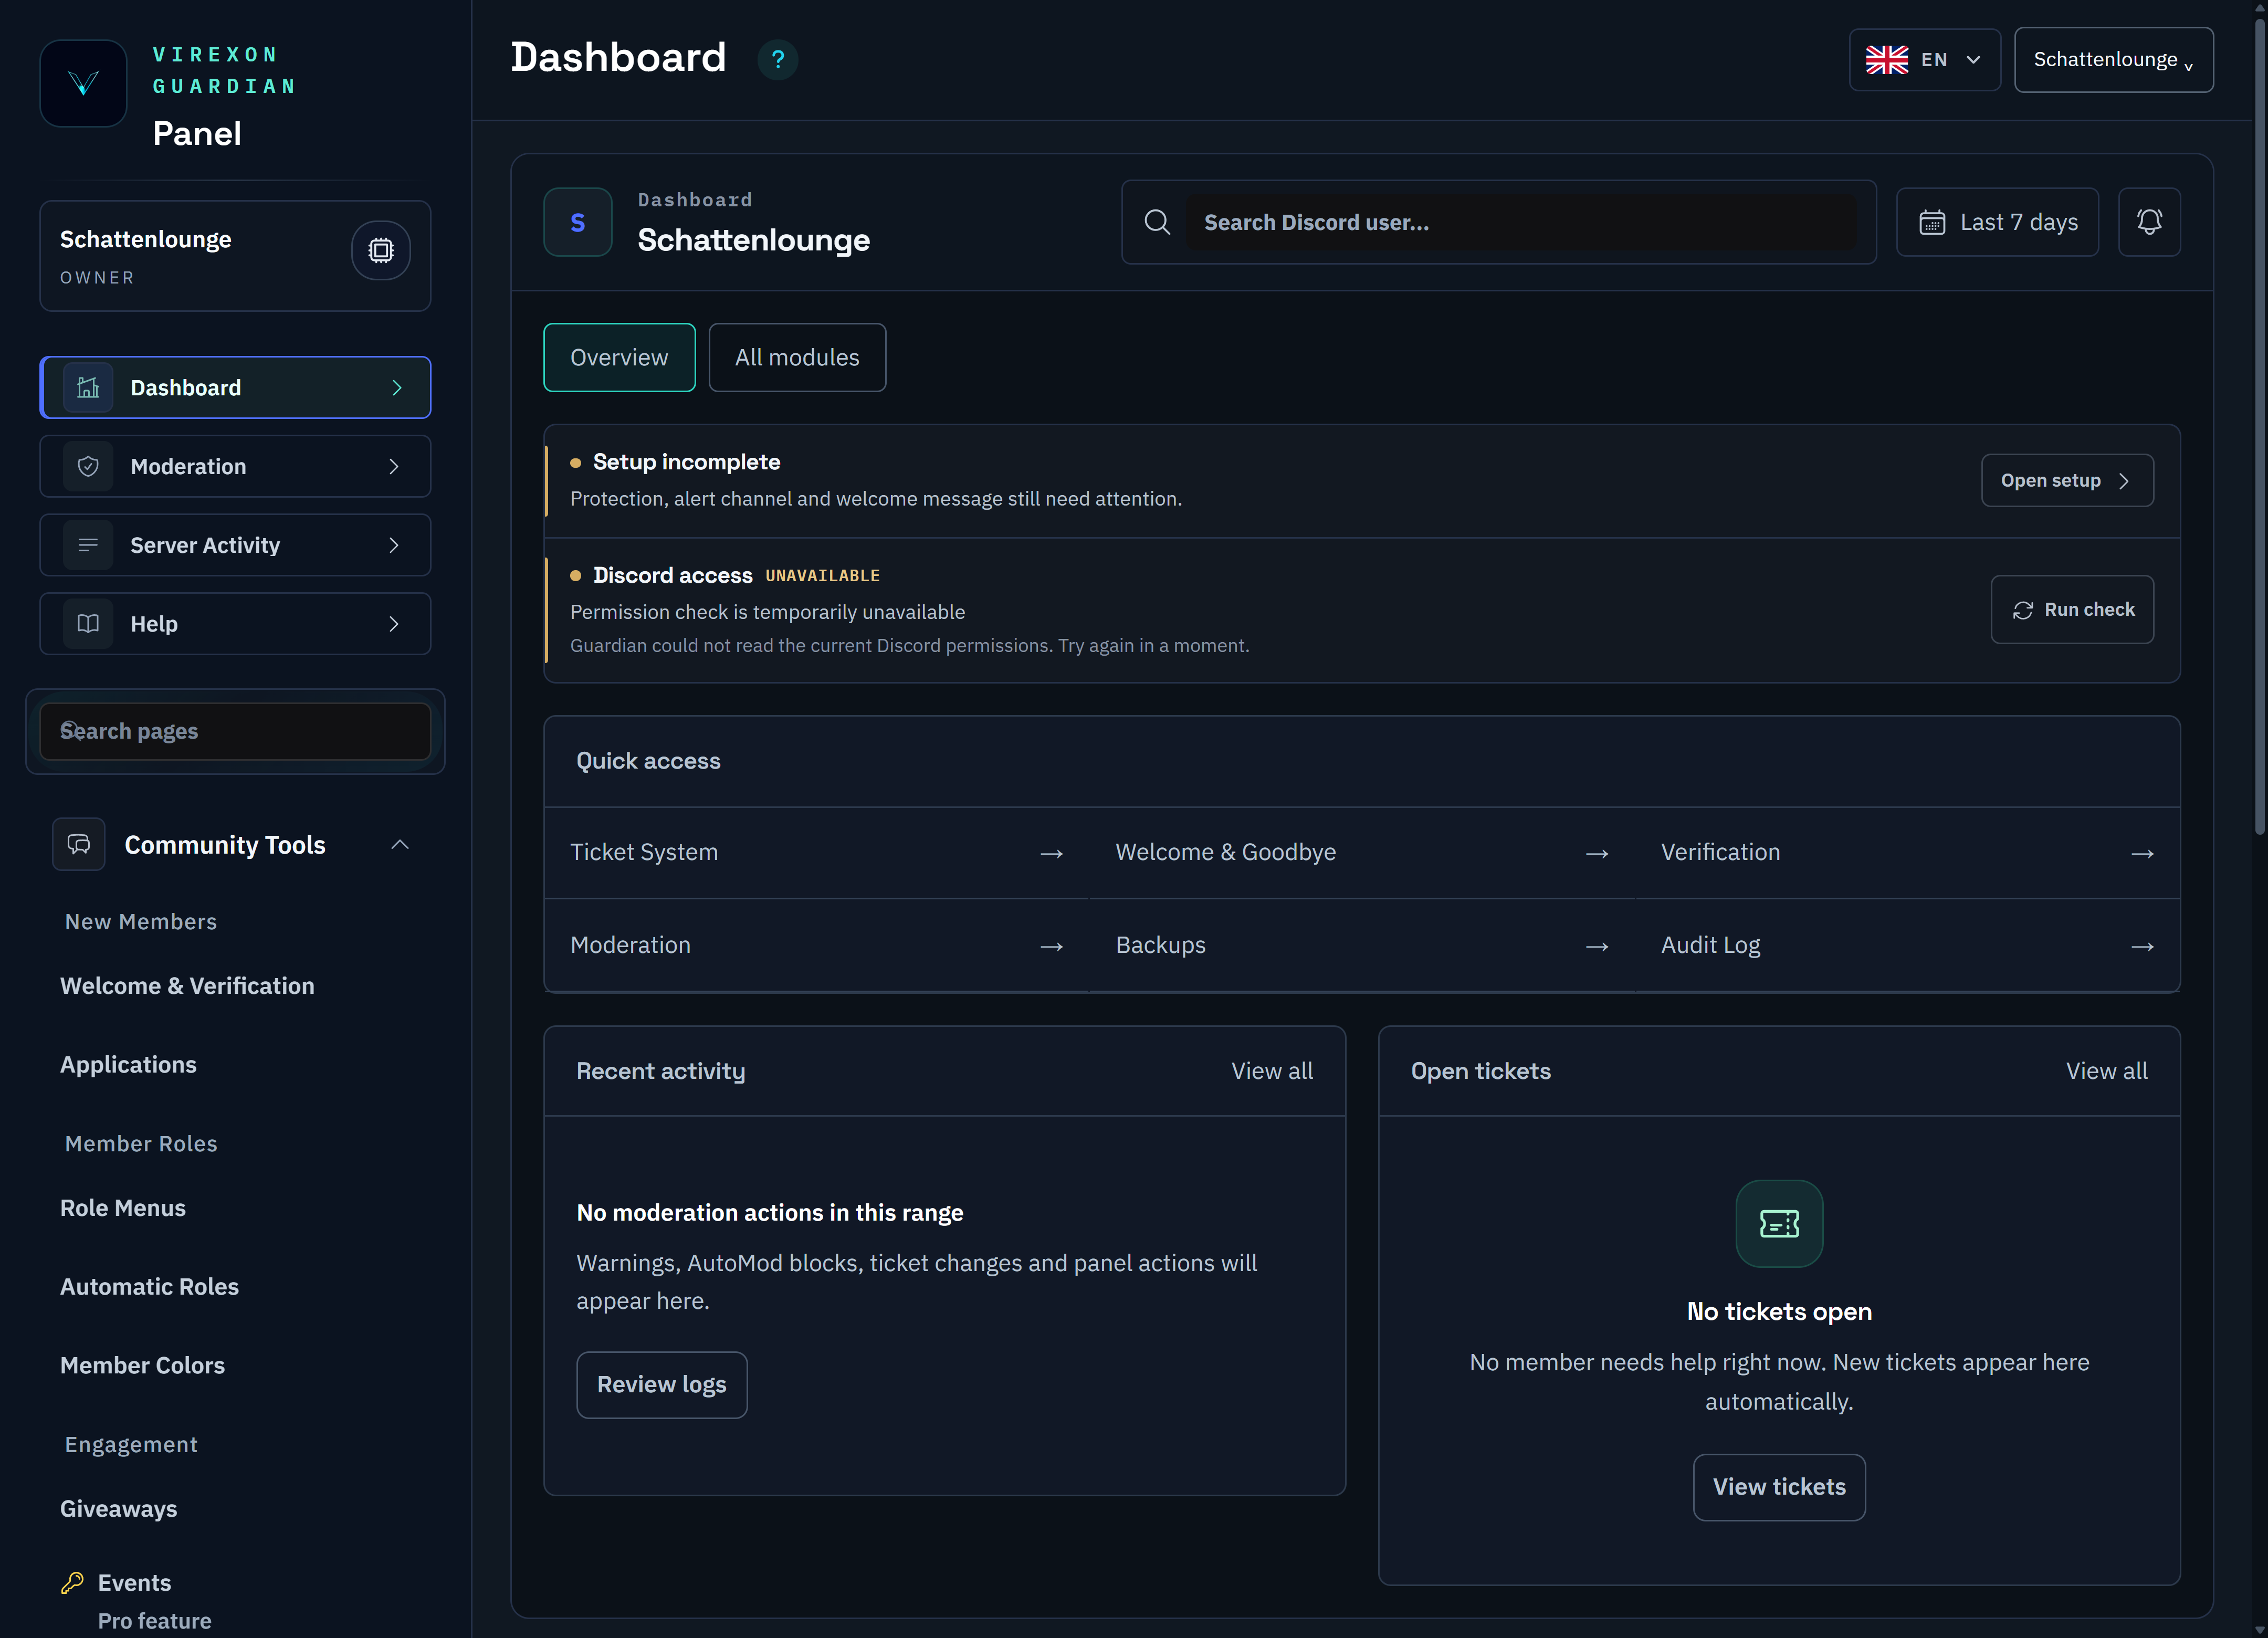Open the Schattenlounge server selector dropdown

(2113, 60)
